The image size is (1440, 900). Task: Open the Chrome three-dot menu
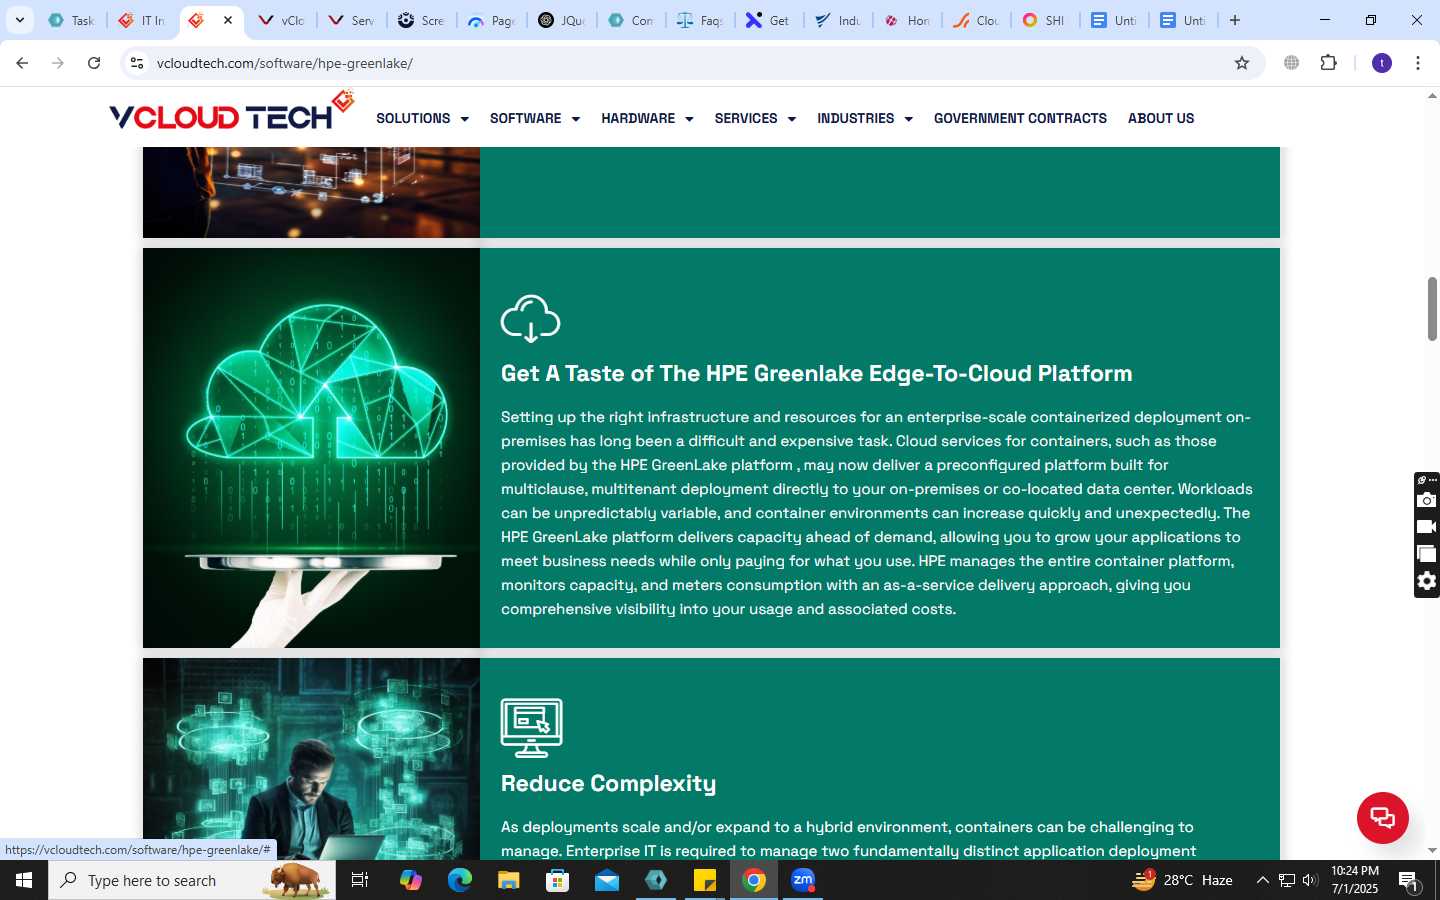click(x=1418, y=63)
